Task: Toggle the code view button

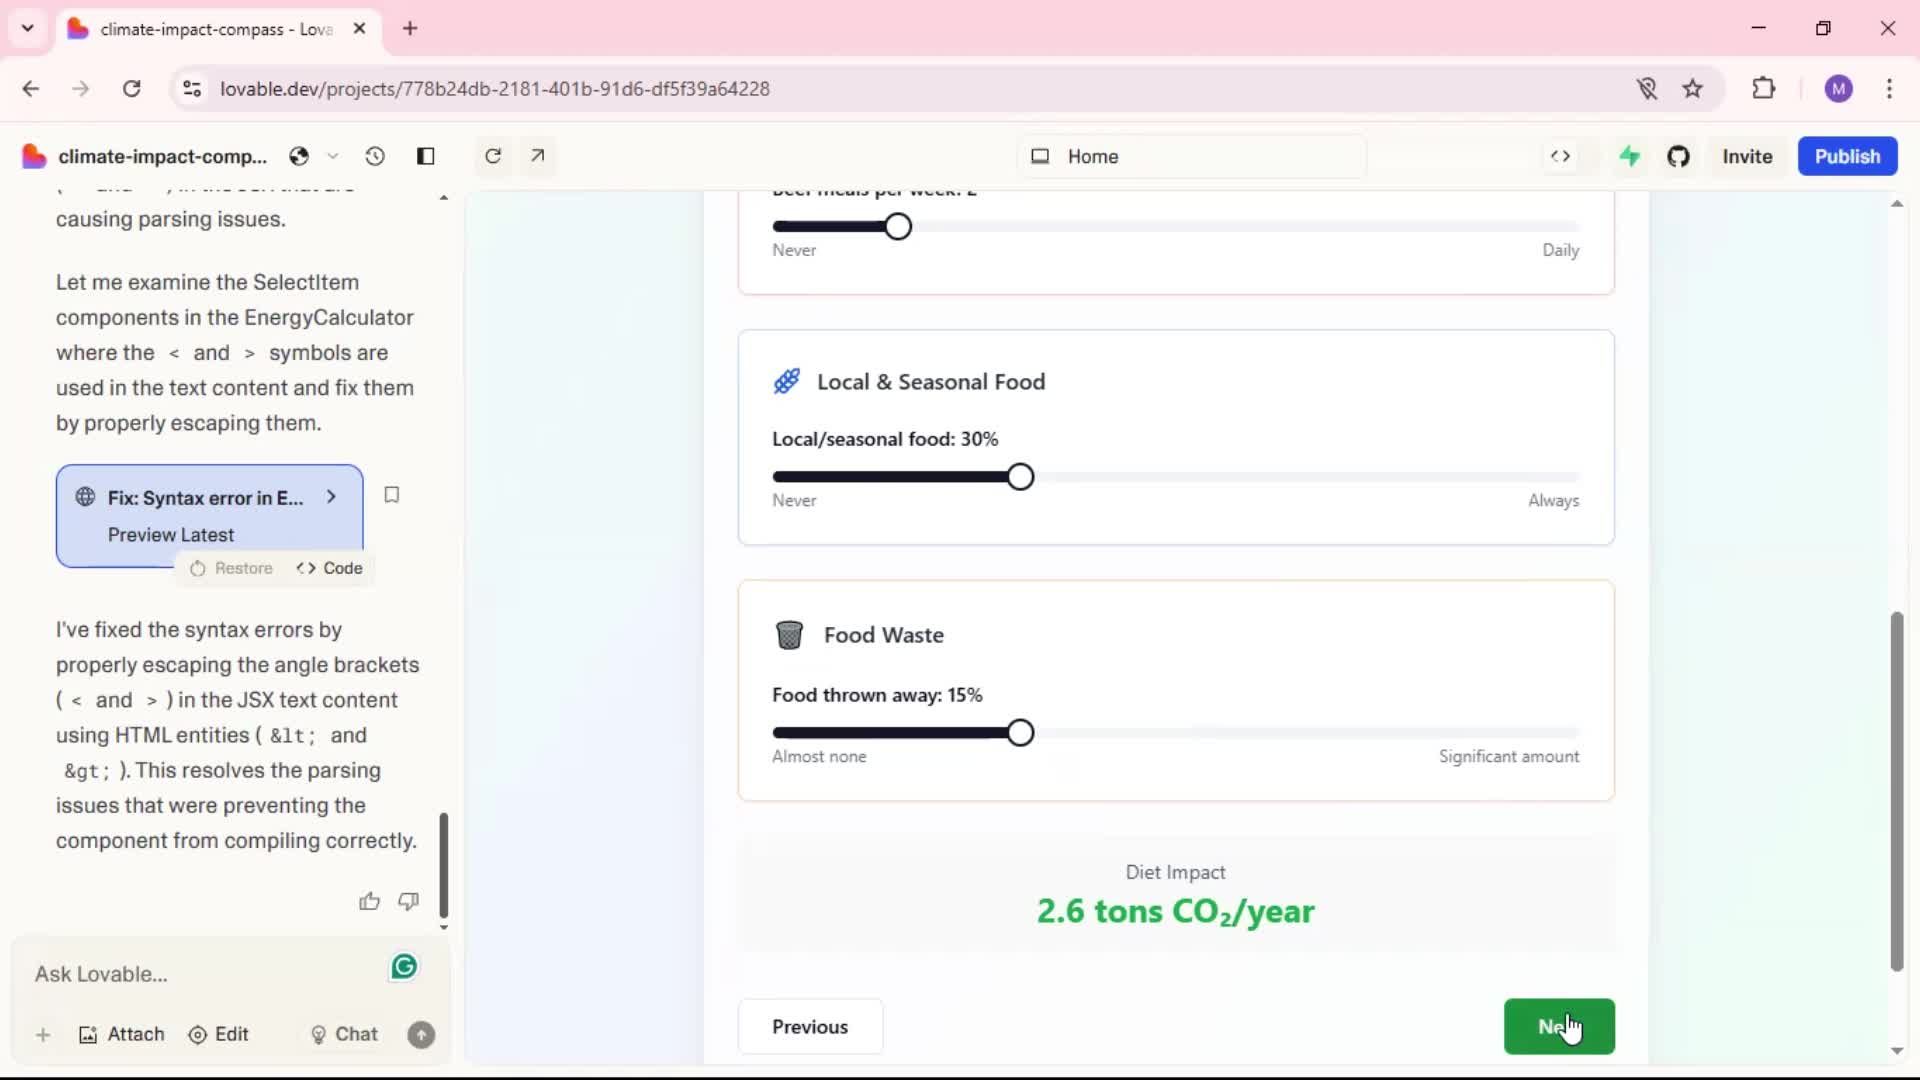Action: [x=1560, y=157]
